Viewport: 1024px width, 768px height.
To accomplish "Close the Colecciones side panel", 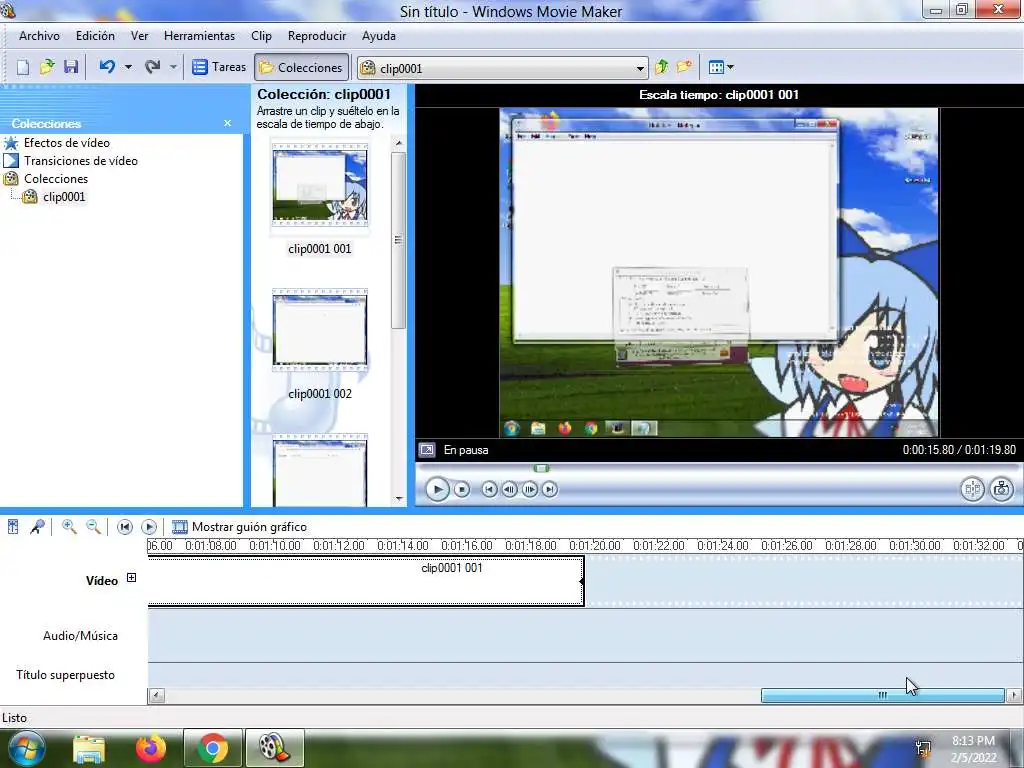I will pos(227,123).
